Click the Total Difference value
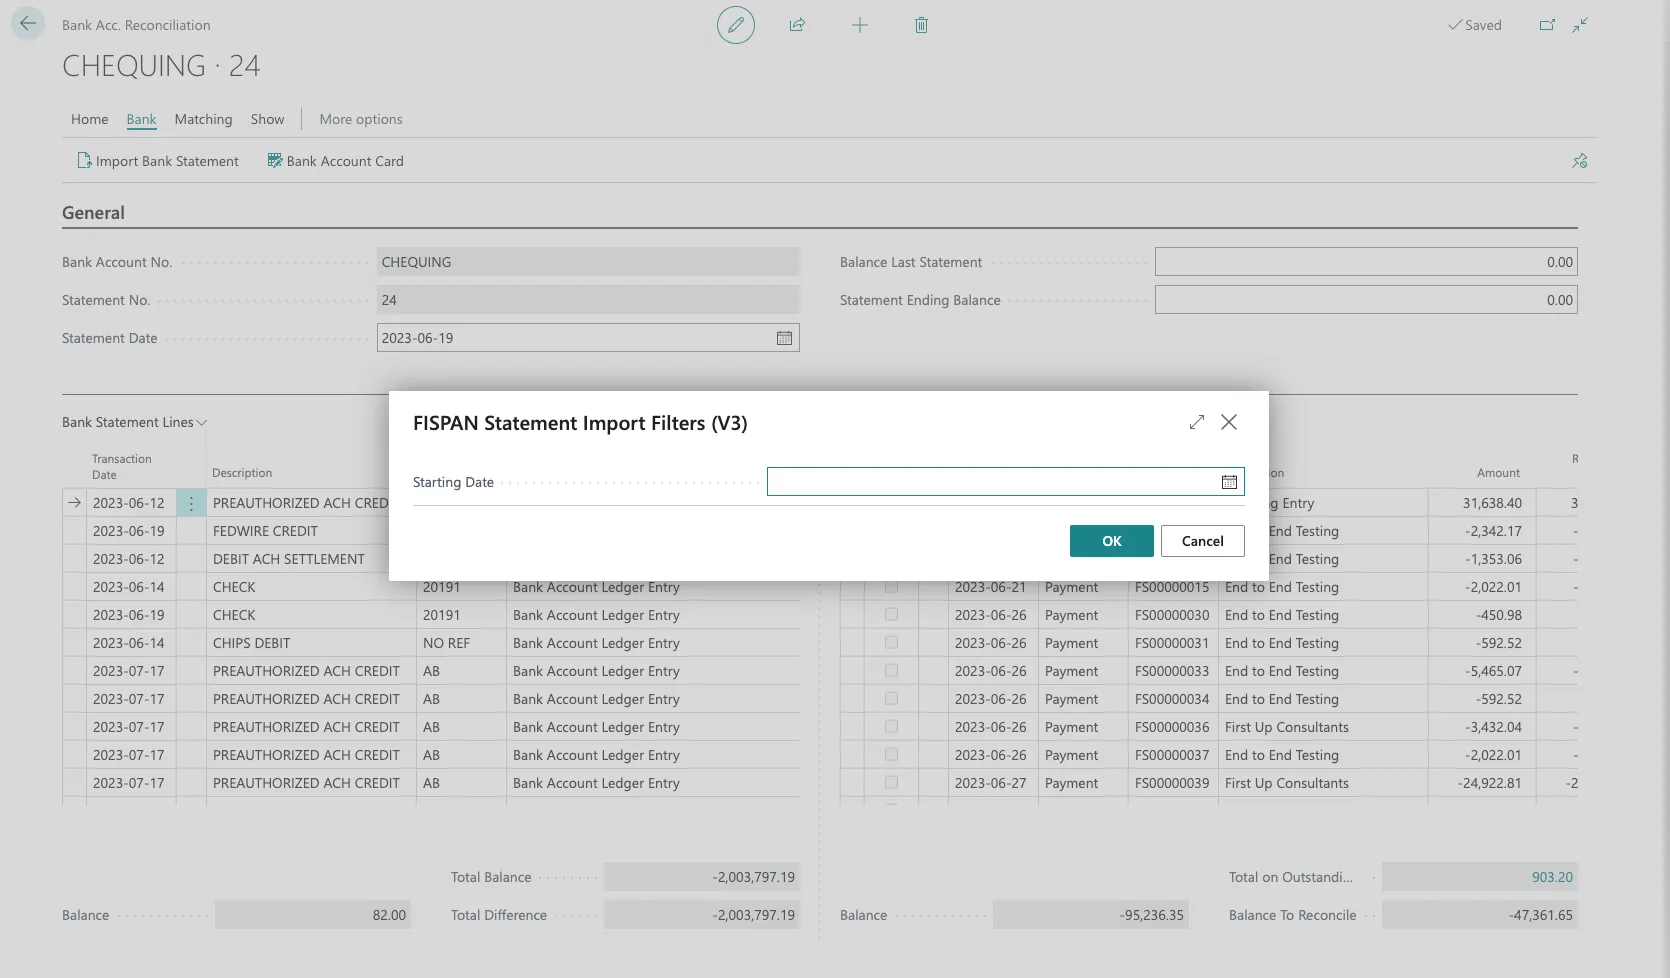The height and width of the screenshot is (978, 1670). pyautogui.click(x=702, y=915)
